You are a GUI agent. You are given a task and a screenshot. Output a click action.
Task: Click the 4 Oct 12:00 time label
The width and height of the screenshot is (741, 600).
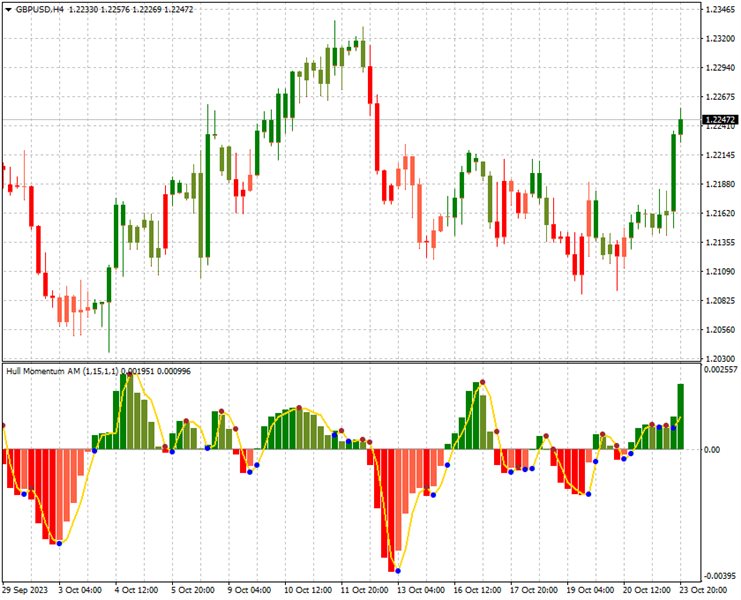(136, 590)
